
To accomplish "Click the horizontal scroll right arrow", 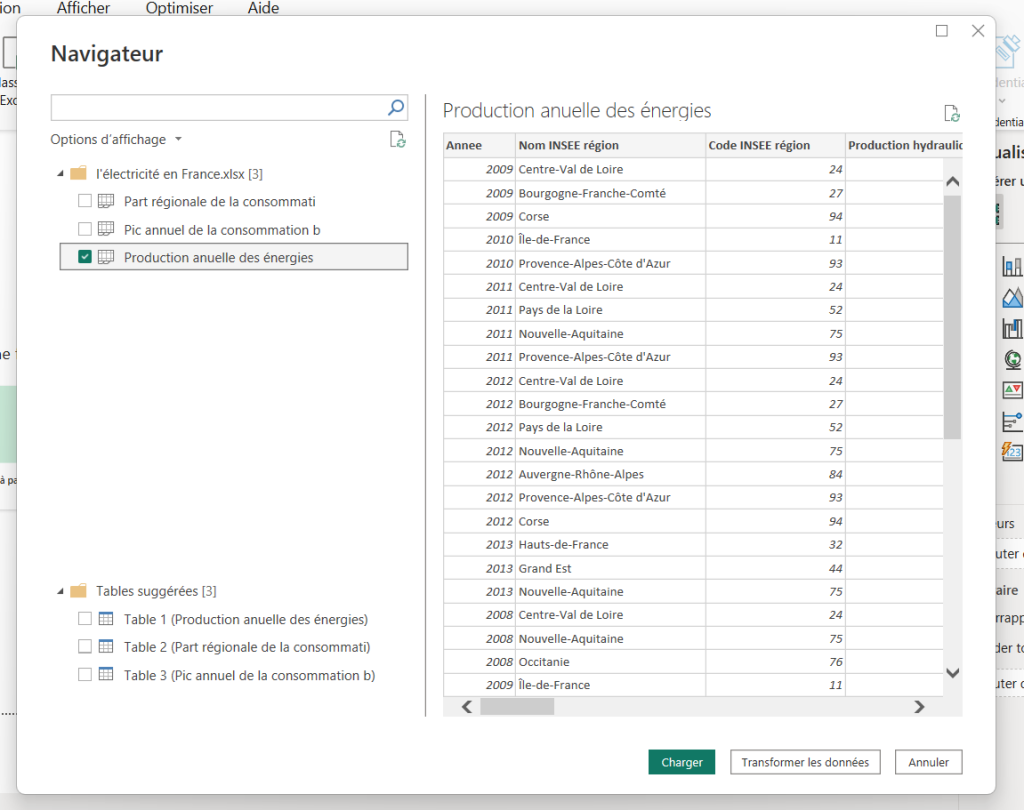I will [x=920, y=707].
